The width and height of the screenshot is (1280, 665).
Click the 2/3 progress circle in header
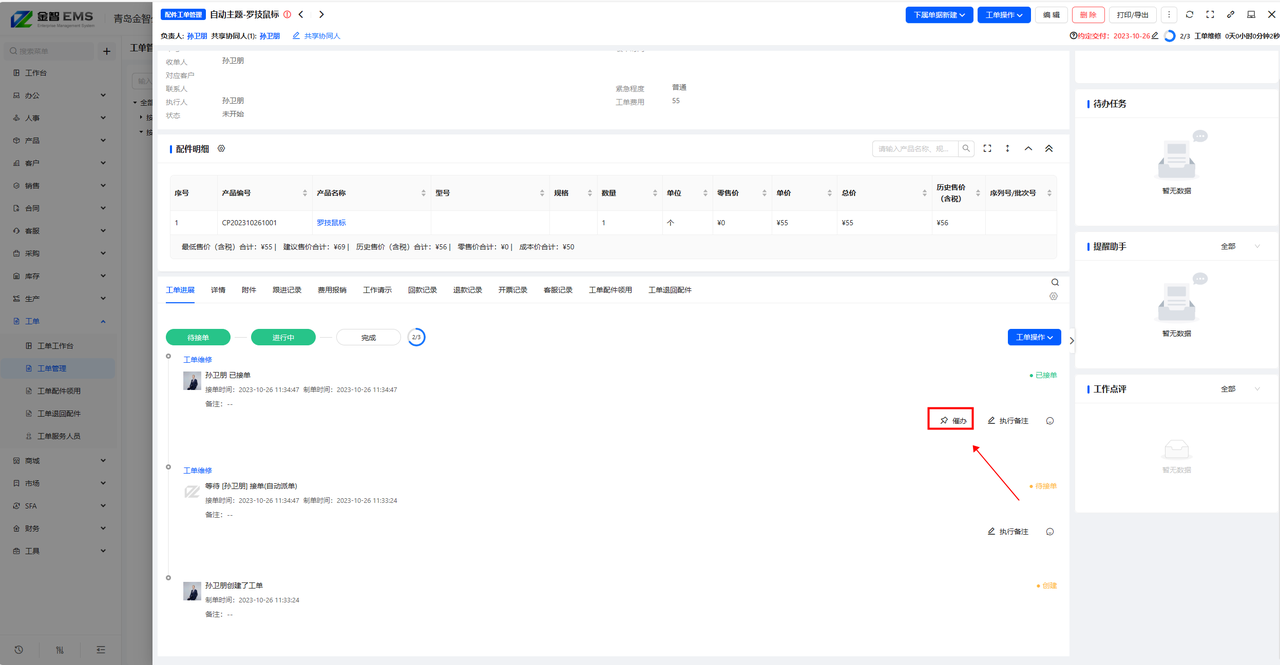point(1170,36)
